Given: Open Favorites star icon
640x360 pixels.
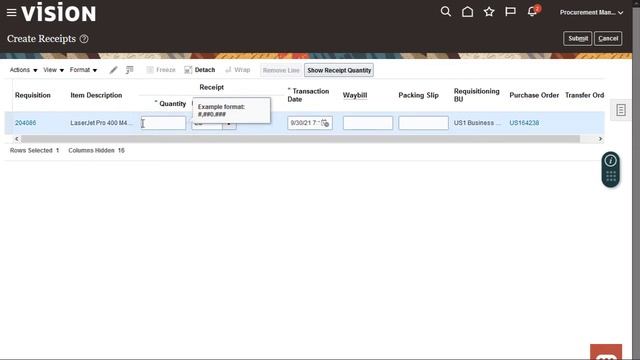Looking at the screenshot, I should click(x=489, y=12).
